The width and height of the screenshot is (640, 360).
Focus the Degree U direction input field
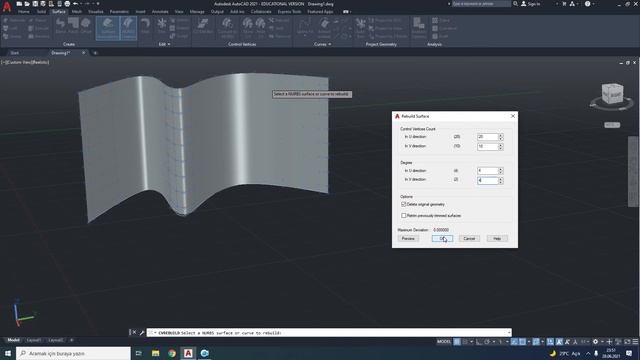[488, 171]
